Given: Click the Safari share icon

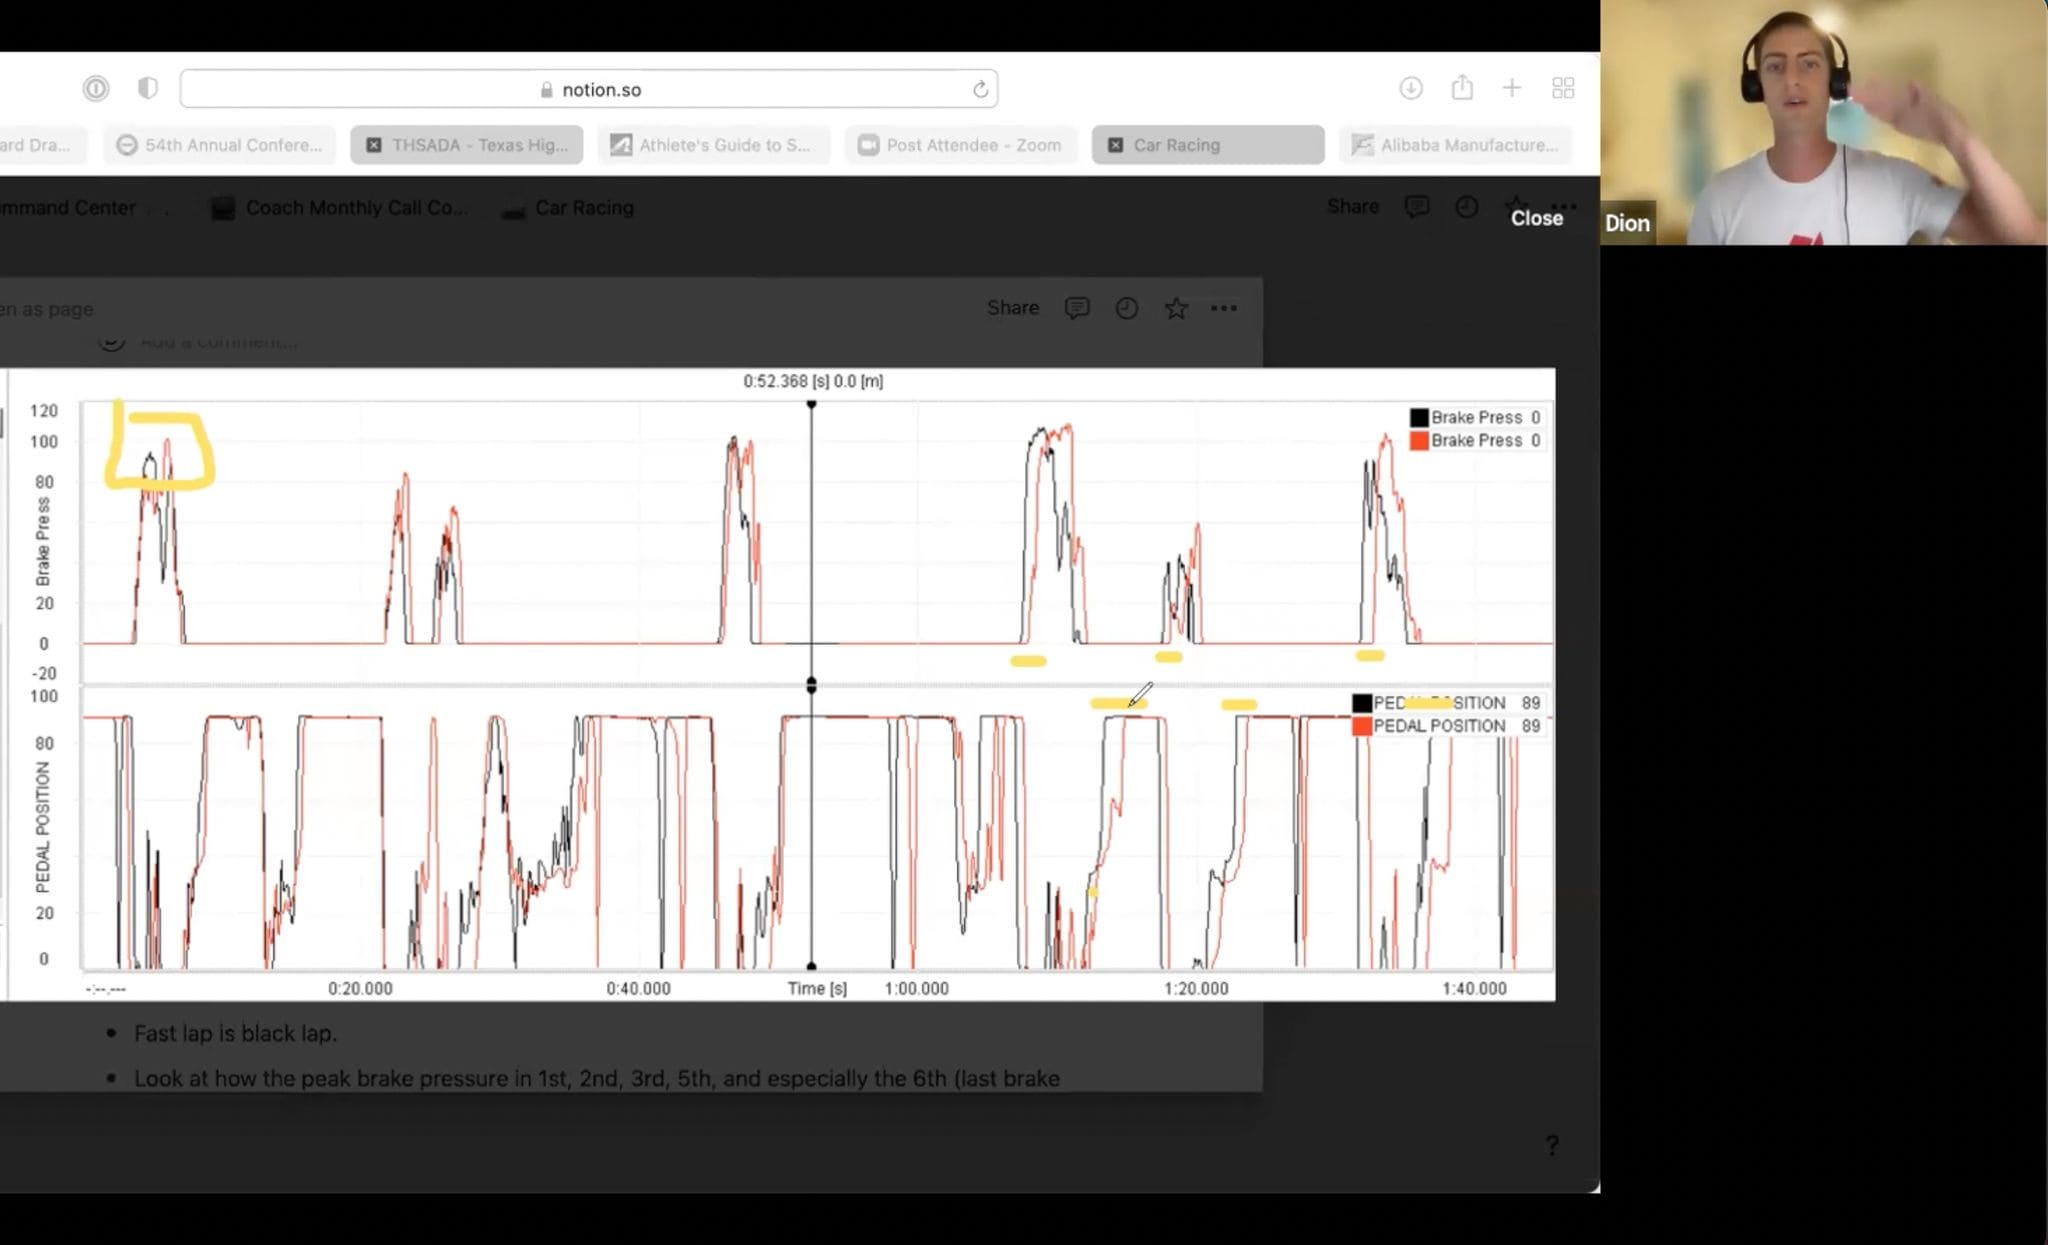Looking at the screenshot, I should coord(1462,87).
